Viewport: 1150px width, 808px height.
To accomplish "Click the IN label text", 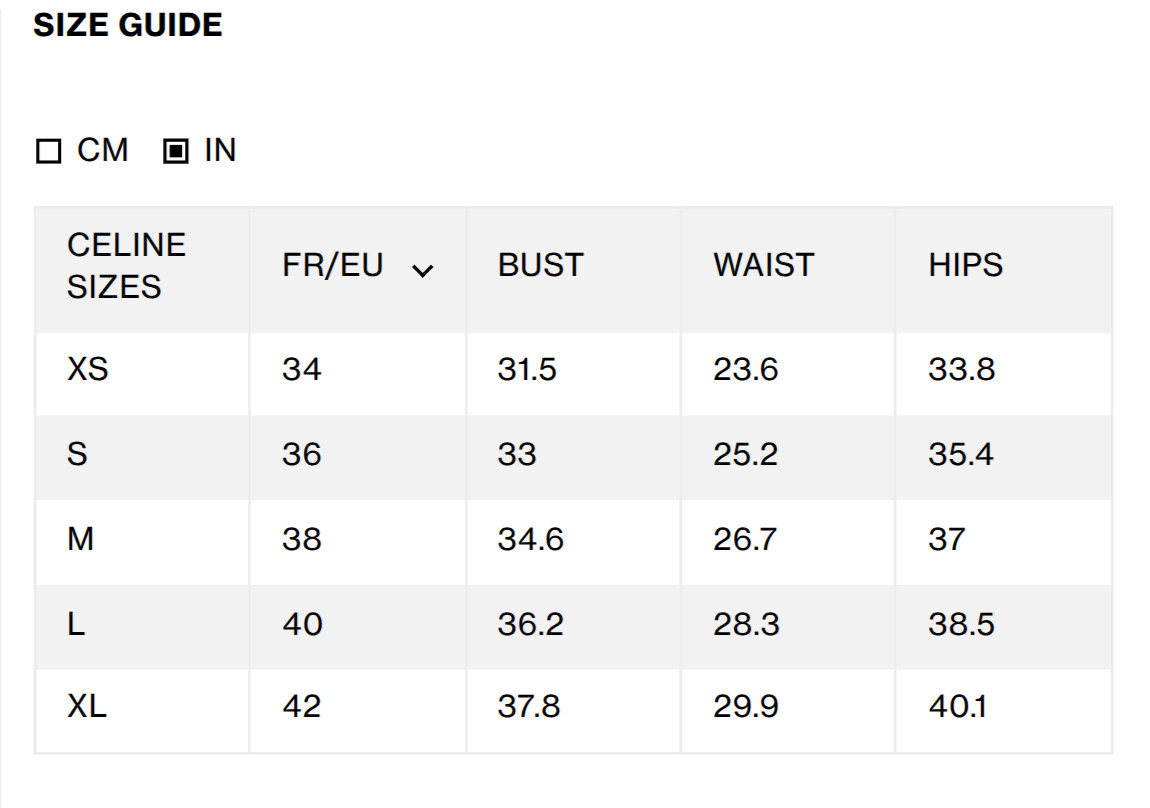I will [x=220, y=150].
